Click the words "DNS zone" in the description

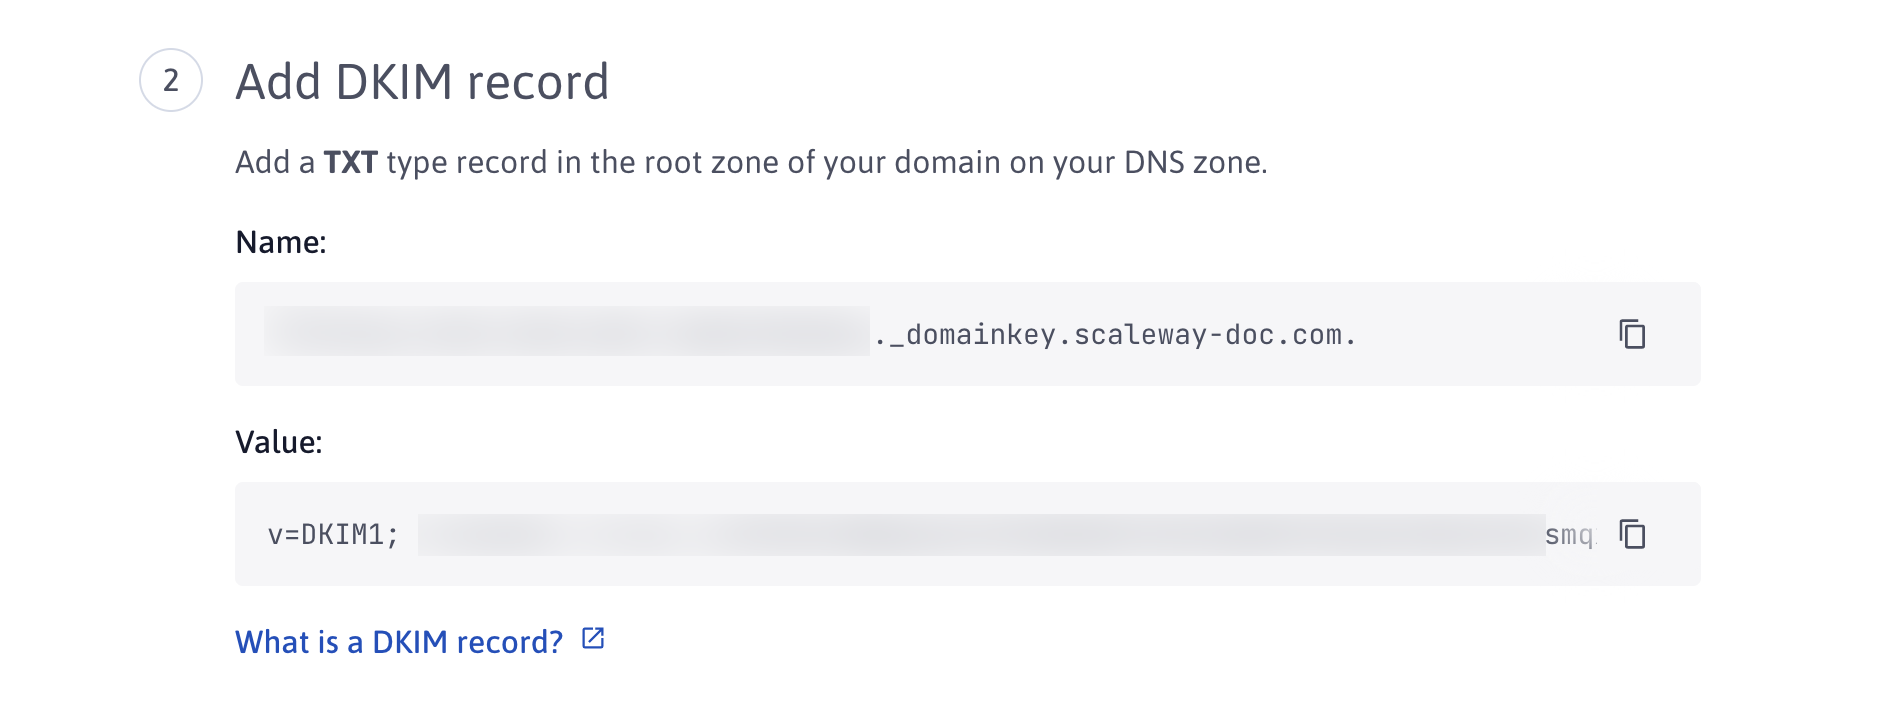[x=1192, y=162]
